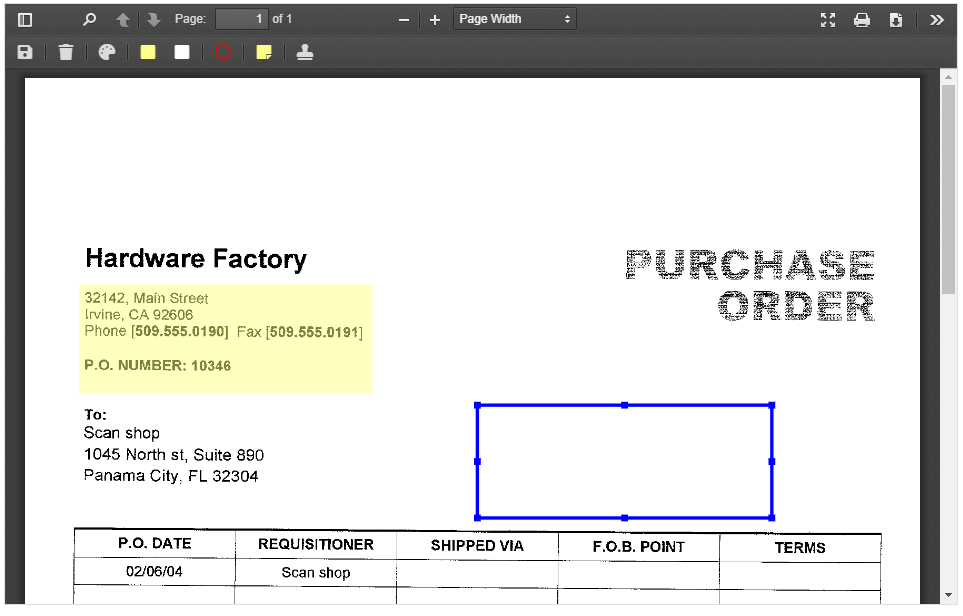963x616 pixels.
Task: Delete the selected annotation with trash icon
Action: (x=66, y=52)
